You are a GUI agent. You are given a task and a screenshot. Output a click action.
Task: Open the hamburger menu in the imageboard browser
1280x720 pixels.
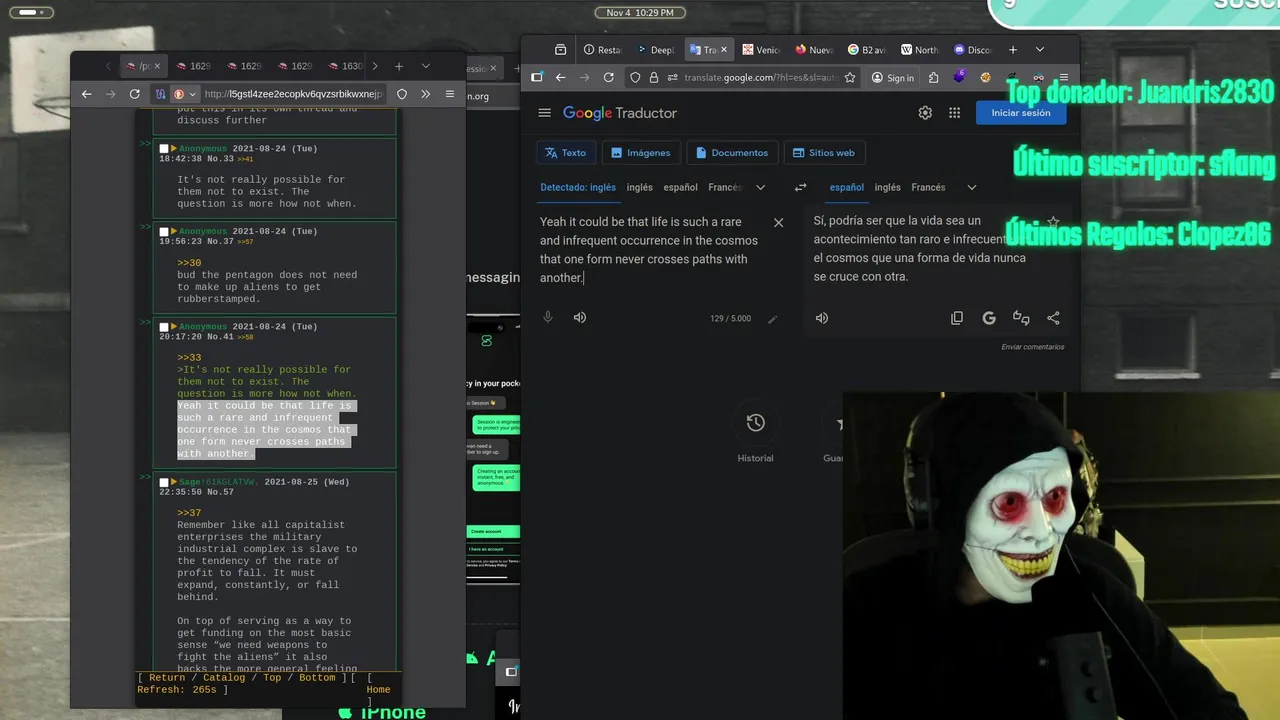pyautogui.click(x=450, y=94)
